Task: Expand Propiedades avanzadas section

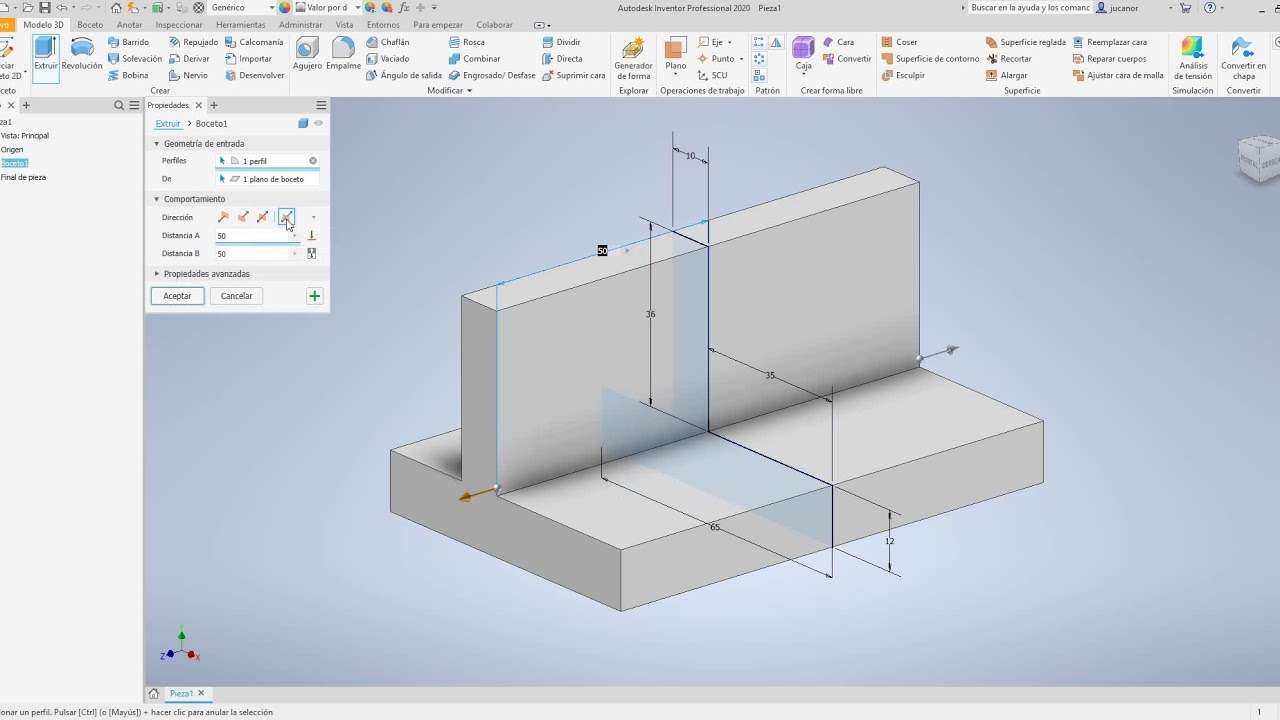Action: (157, 274)
